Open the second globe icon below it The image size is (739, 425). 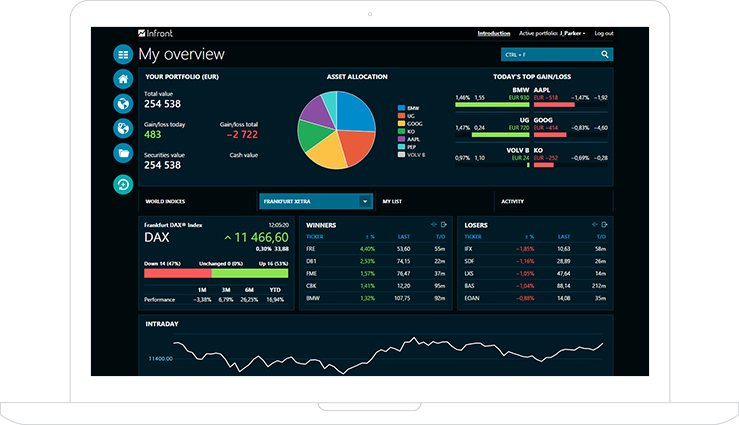click(123, 128)
